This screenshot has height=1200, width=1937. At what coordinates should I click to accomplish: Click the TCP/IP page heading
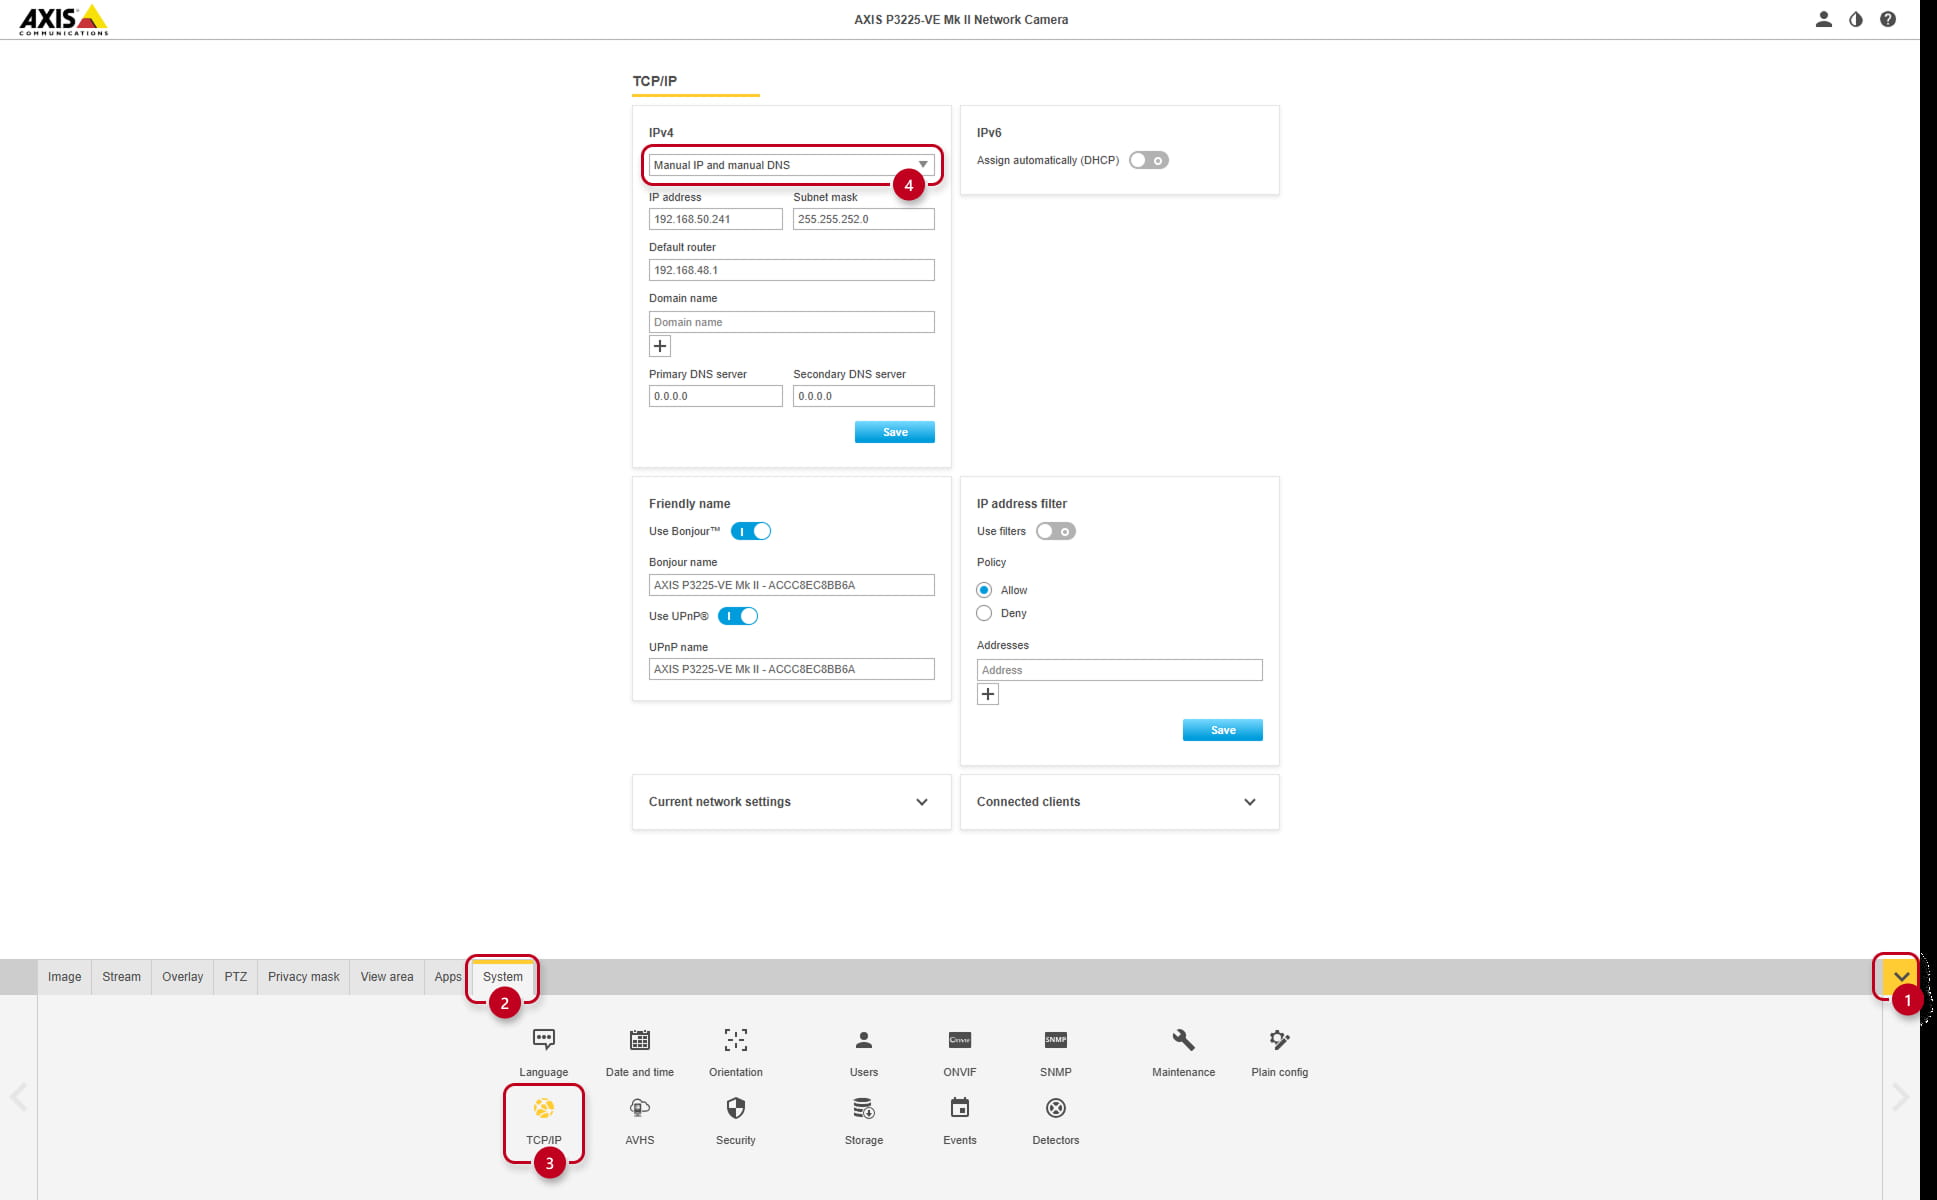click(654, 81)
